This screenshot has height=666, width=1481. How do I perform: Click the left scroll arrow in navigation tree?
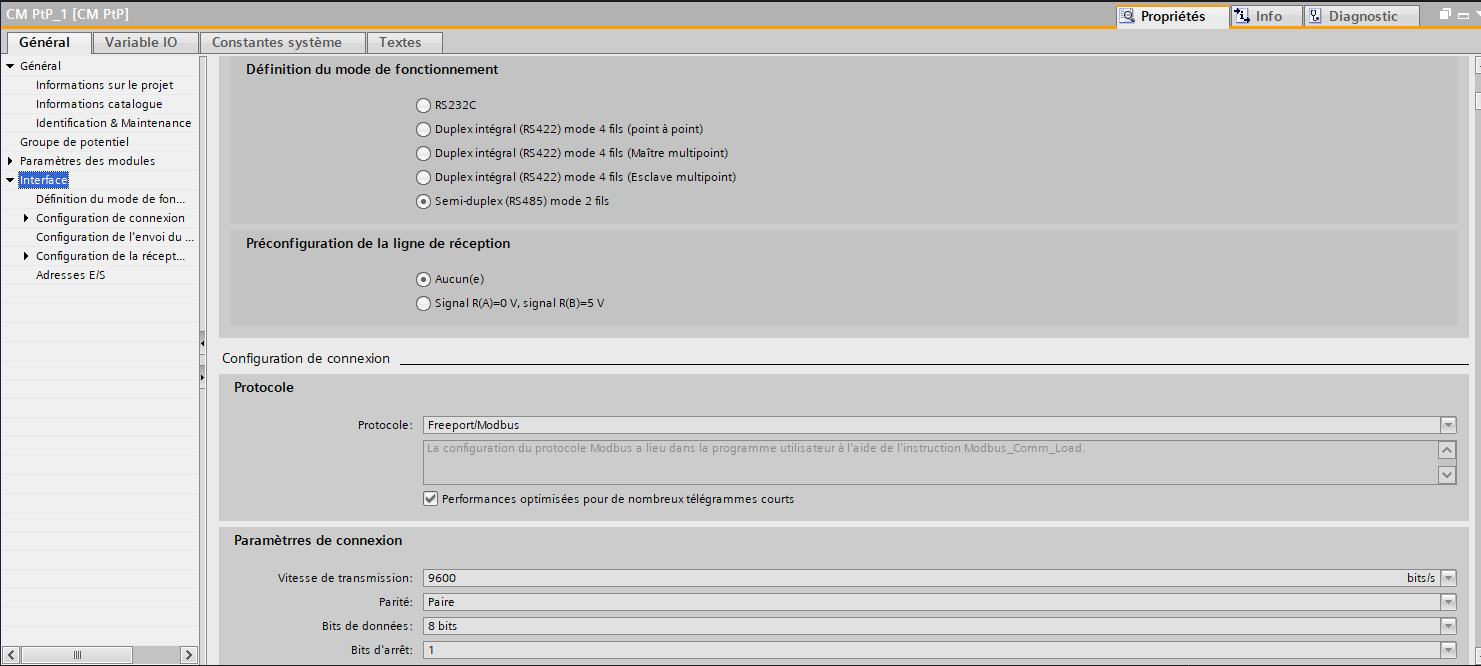[x=10, y=655]
